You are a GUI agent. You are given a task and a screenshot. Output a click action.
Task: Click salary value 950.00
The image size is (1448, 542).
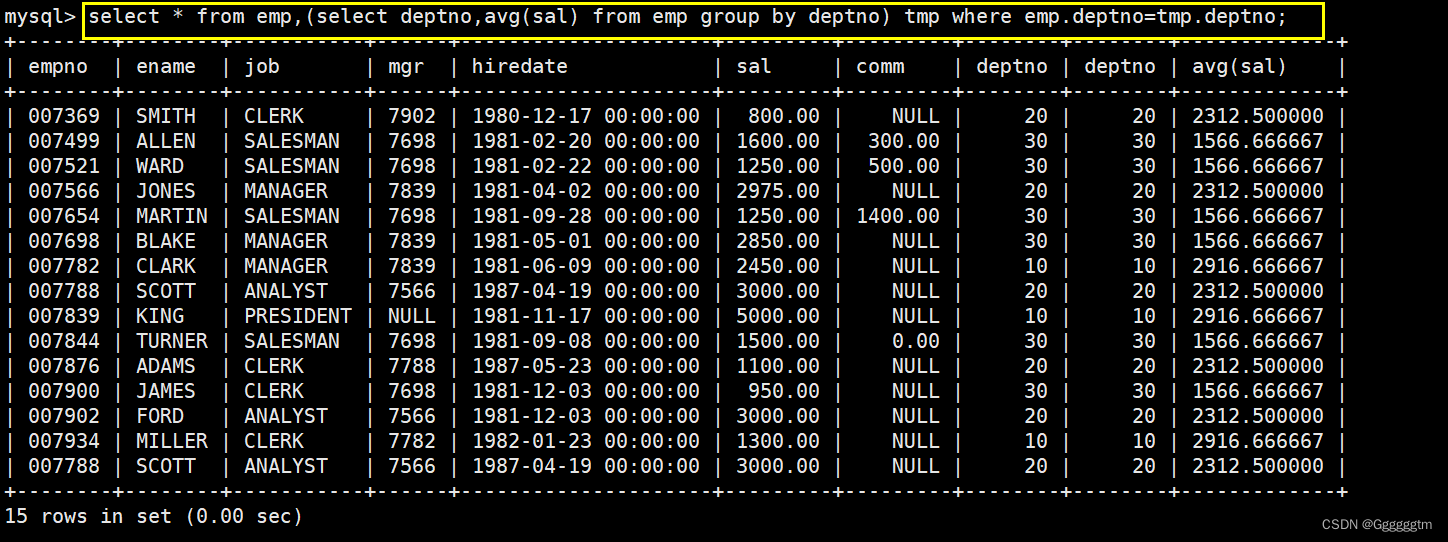(784, 391)
